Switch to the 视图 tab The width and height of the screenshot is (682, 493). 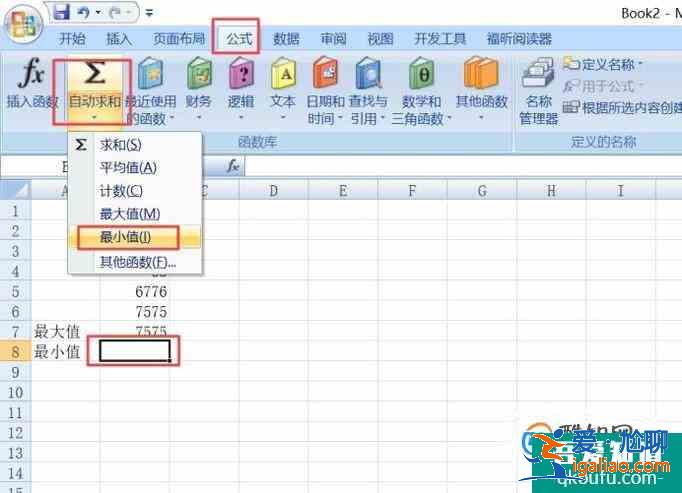pyautogui.click(x=380, y=39)
